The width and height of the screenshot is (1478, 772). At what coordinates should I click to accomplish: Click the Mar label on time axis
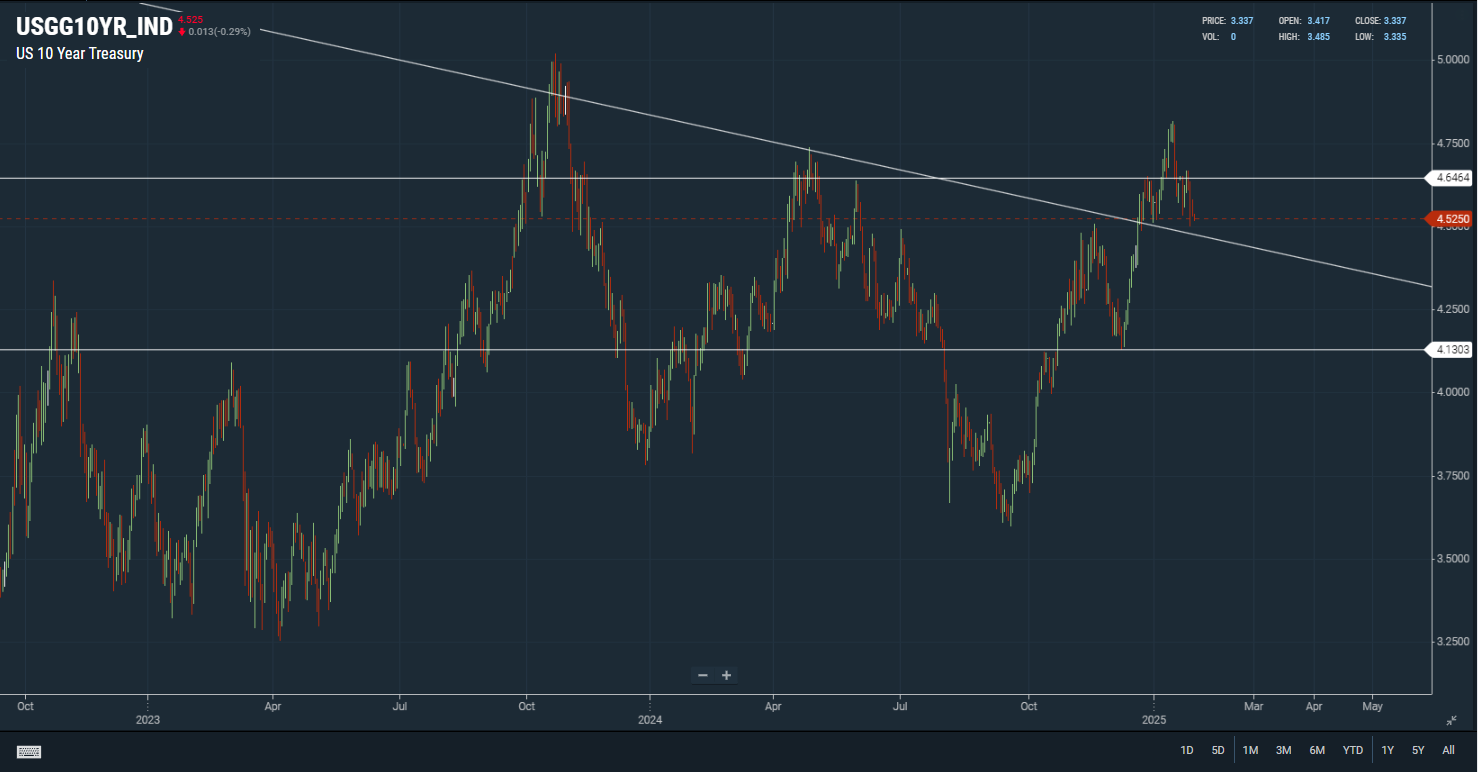point(1253,705)
